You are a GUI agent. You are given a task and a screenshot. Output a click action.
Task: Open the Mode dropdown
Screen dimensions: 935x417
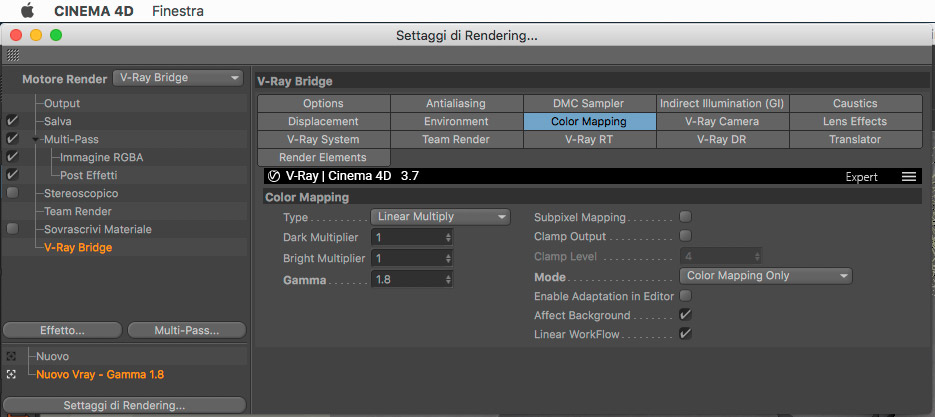point(766,276)
